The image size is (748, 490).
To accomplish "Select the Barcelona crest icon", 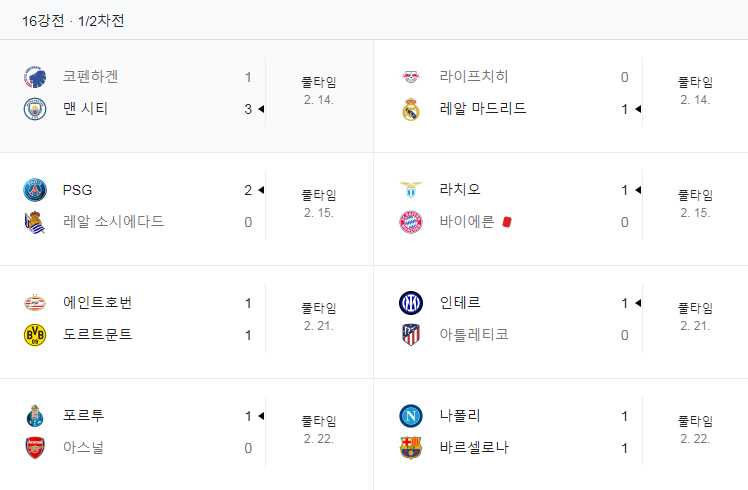I will click(411, 448).
